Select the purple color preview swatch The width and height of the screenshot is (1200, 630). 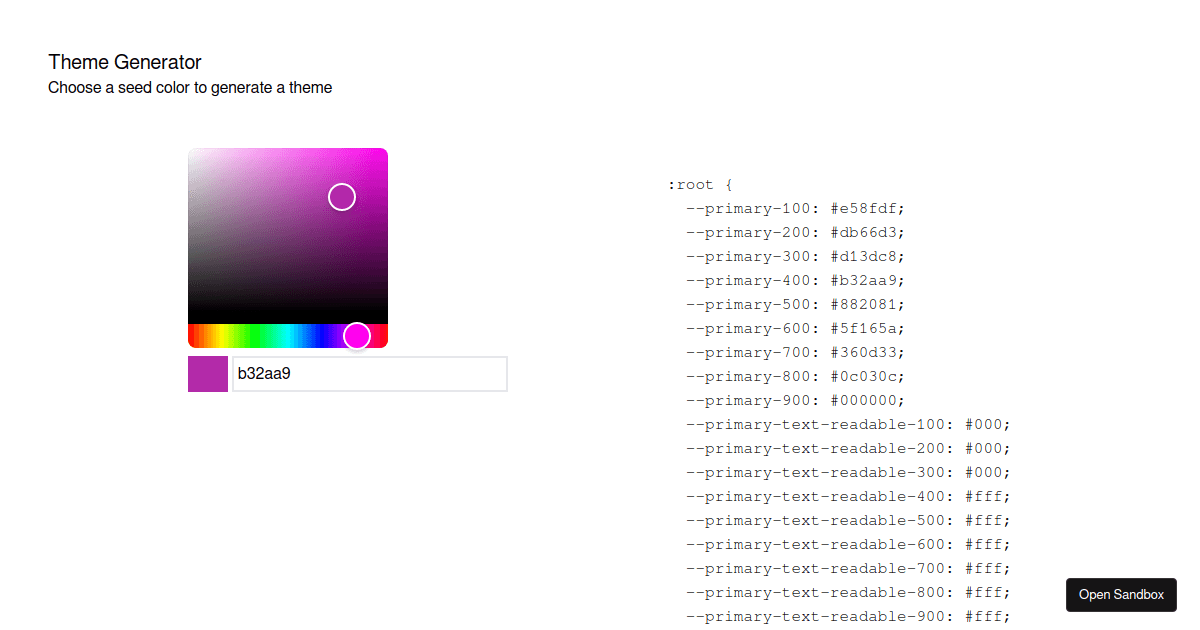(207, 373)
